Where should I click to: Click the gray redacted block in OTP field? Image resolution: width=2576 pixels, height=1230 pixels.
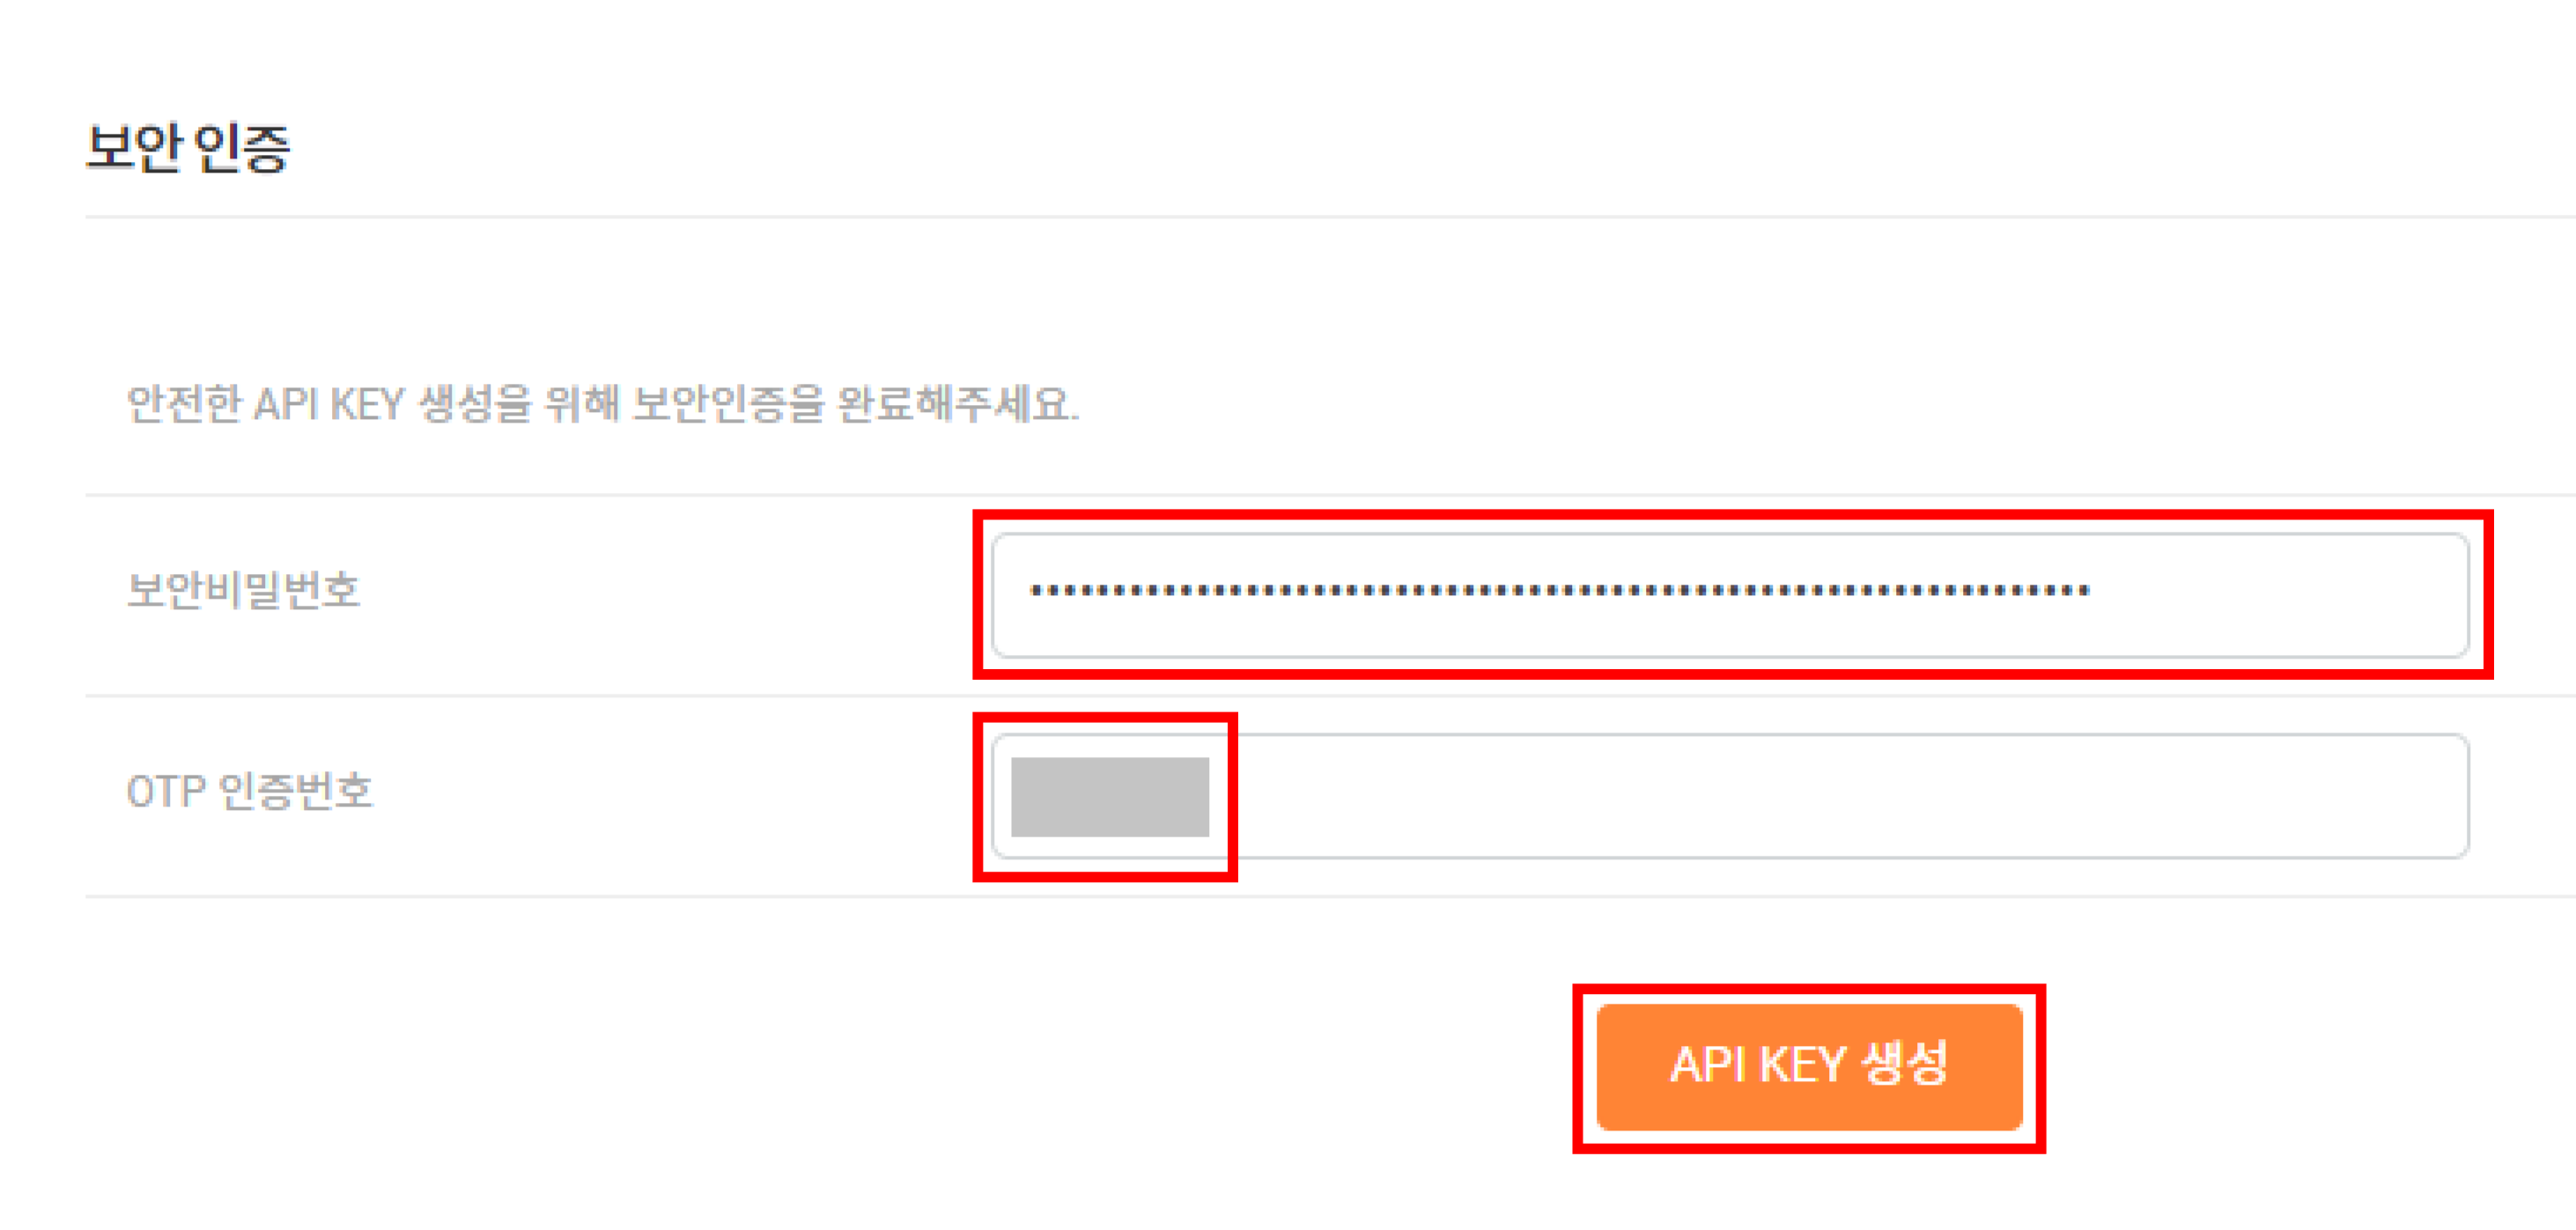pos(1110,797)
